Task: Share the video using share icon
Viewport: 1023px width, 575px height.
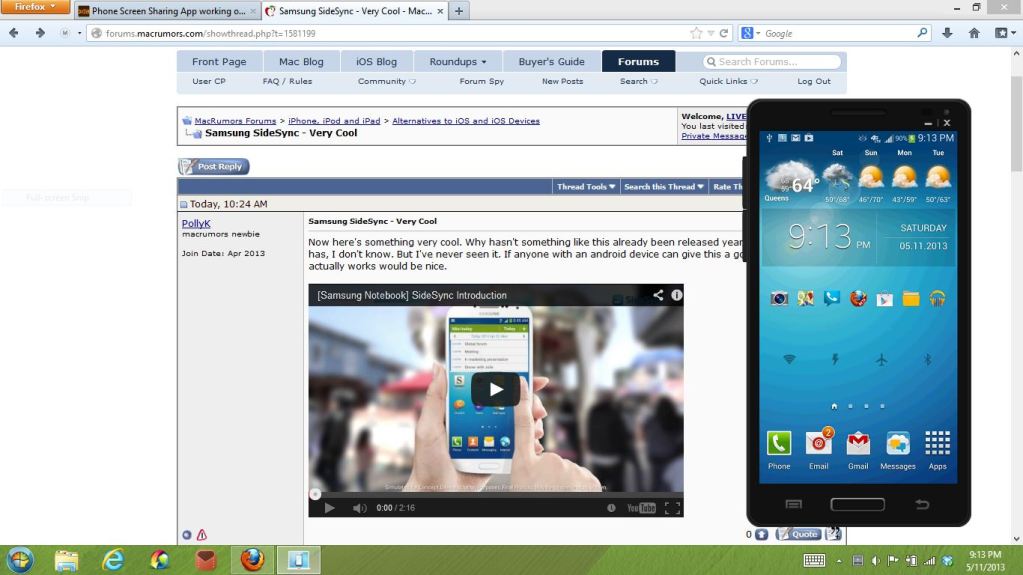Action: [x=658, y=295]
